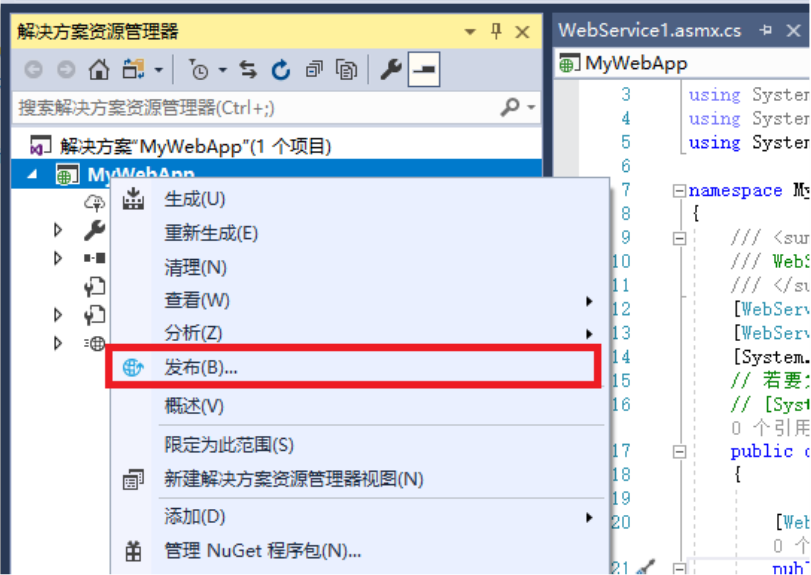Open the Solution Explorer window options dropdown

(x=470, y=32)
